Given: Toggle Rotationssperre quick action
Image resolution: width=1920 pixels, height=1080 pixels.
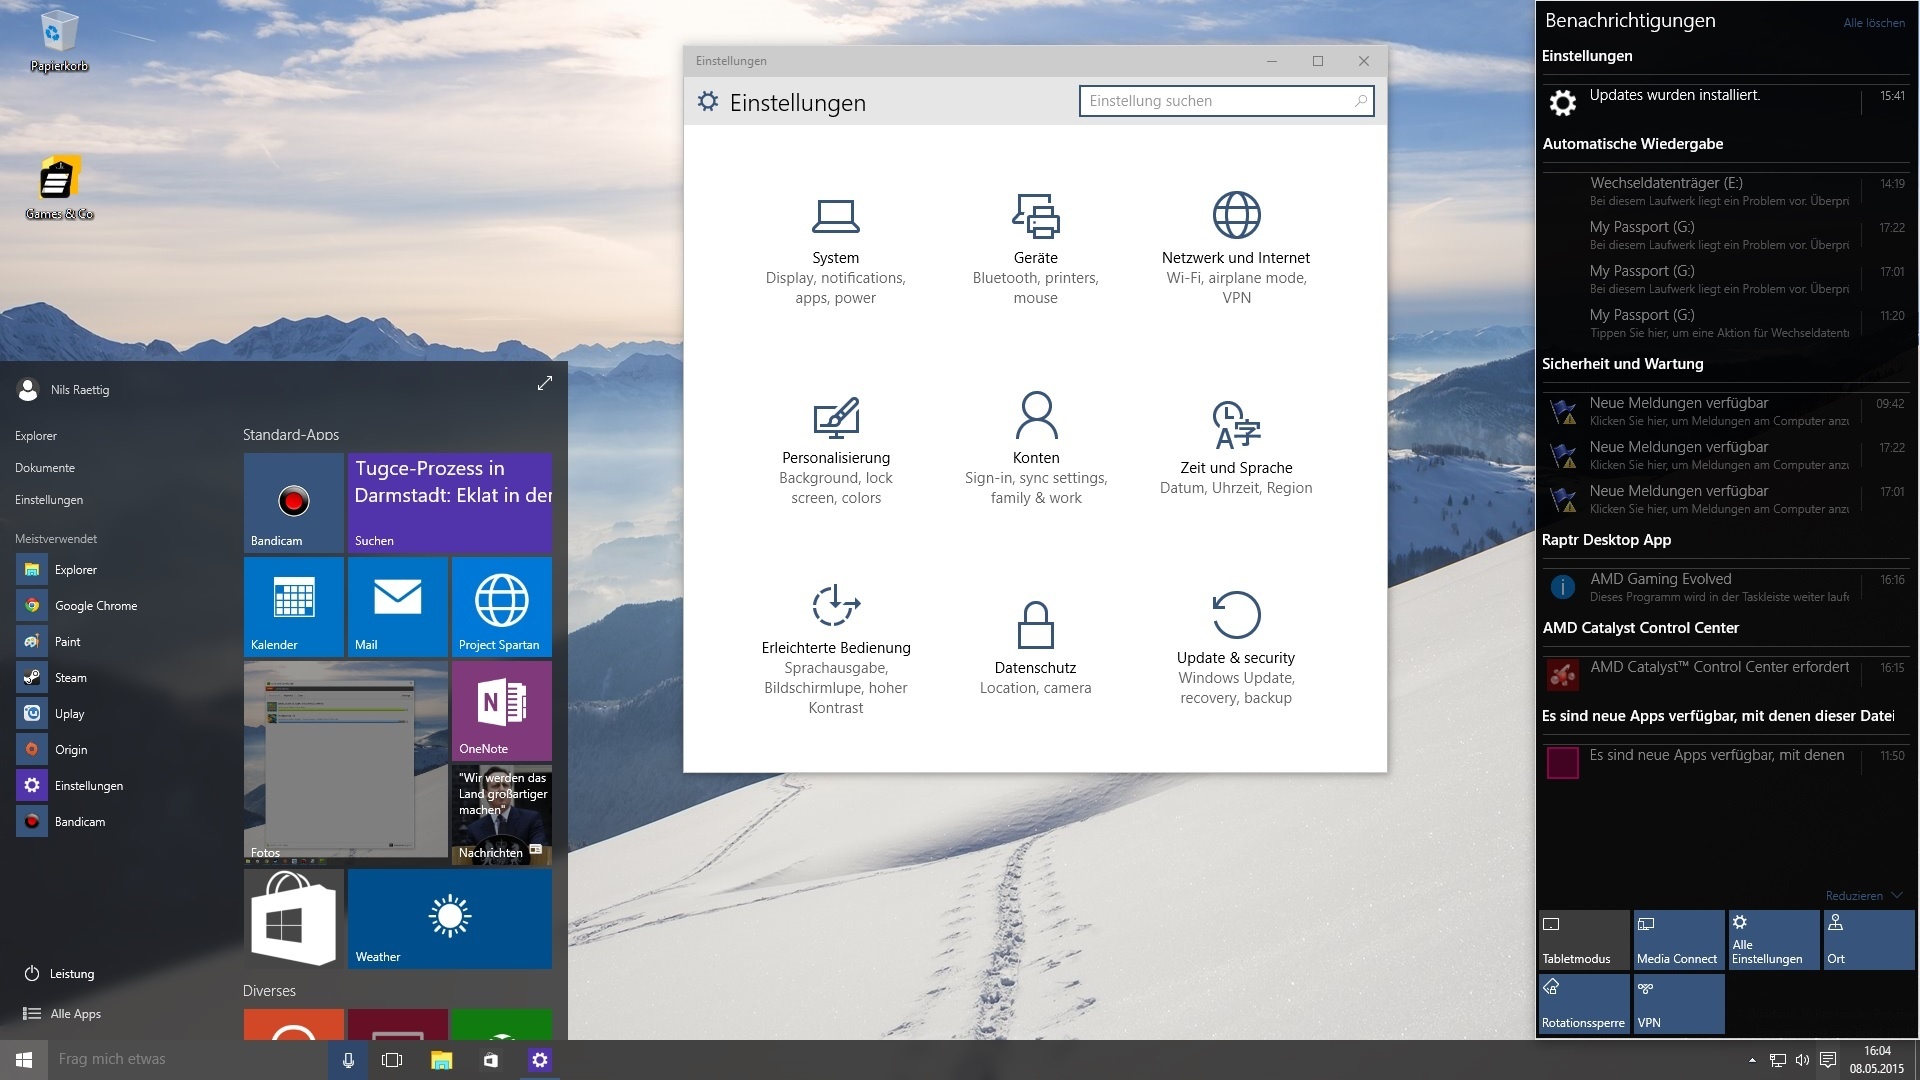Looking at the screenshot, I should [x=1584, y=1004].
